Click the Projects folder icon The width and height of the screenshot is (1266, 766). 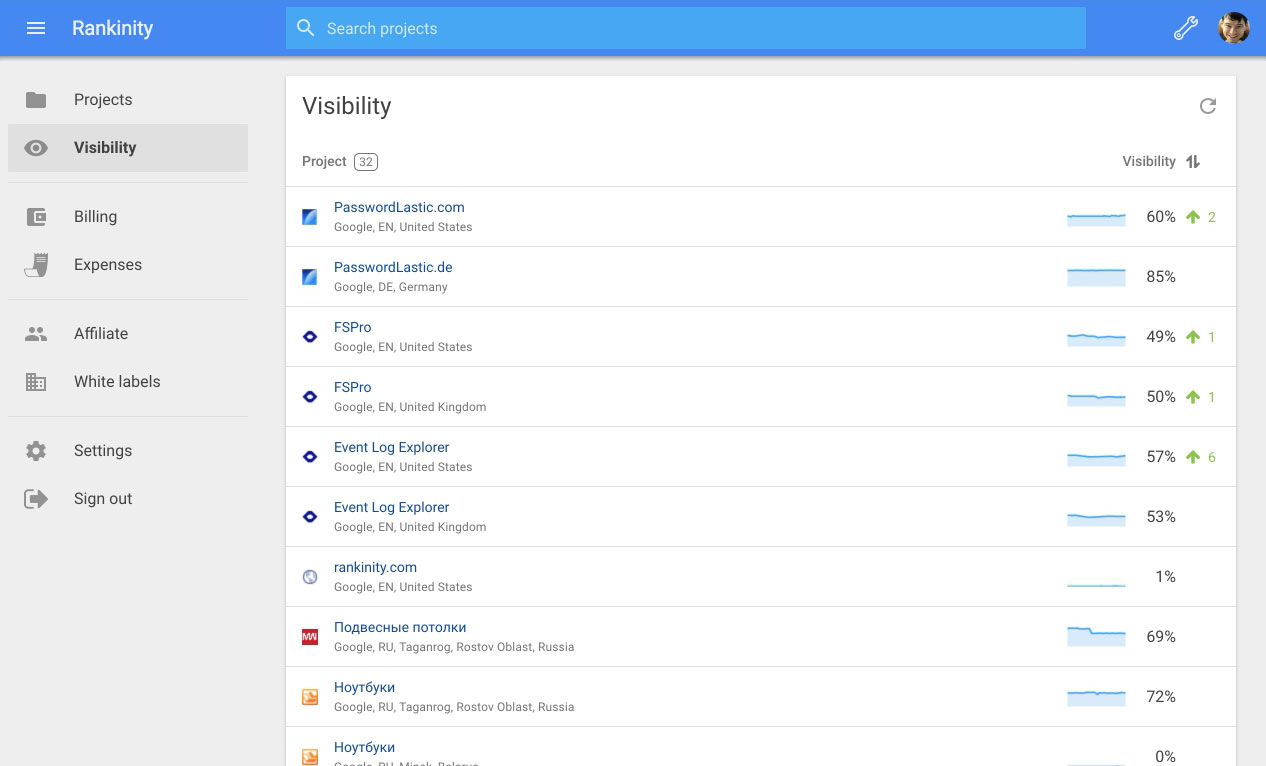(36, 100)
